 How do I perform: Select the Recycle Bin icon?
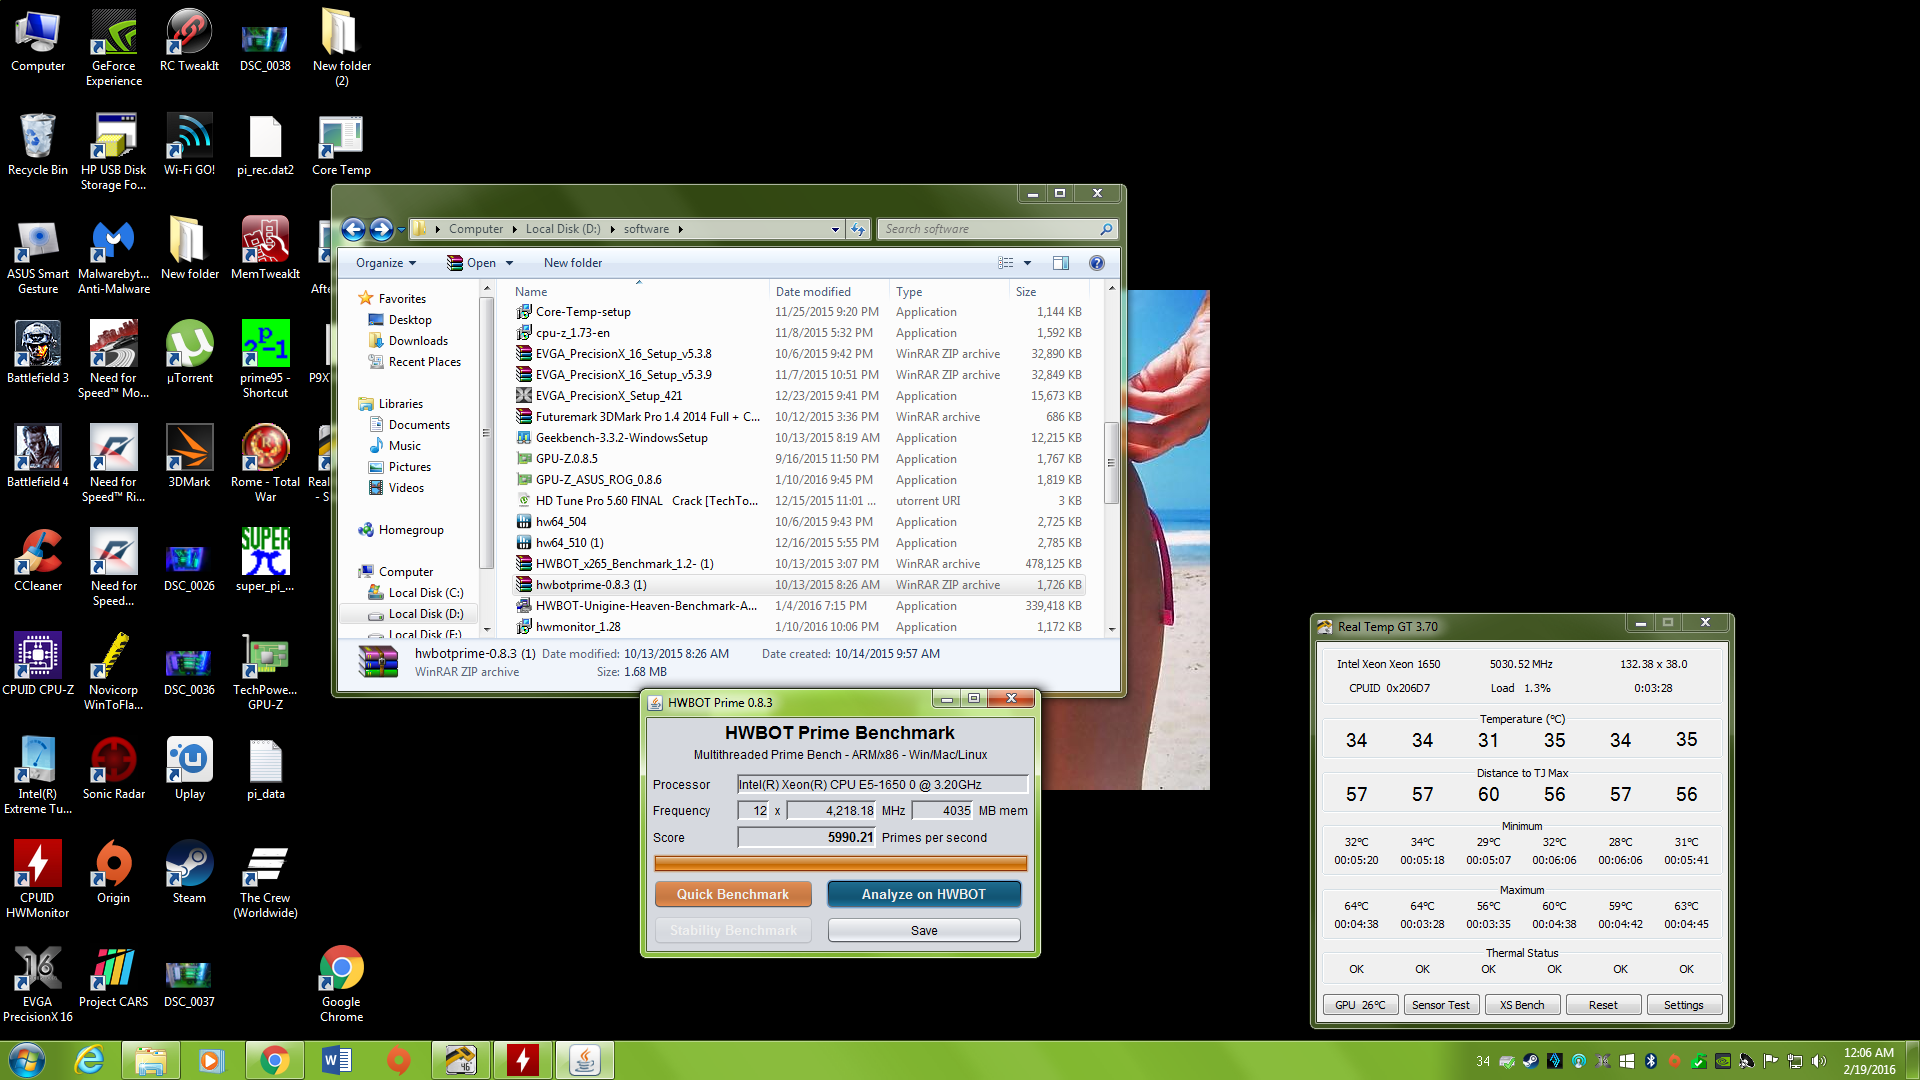(x=38, y=145)
